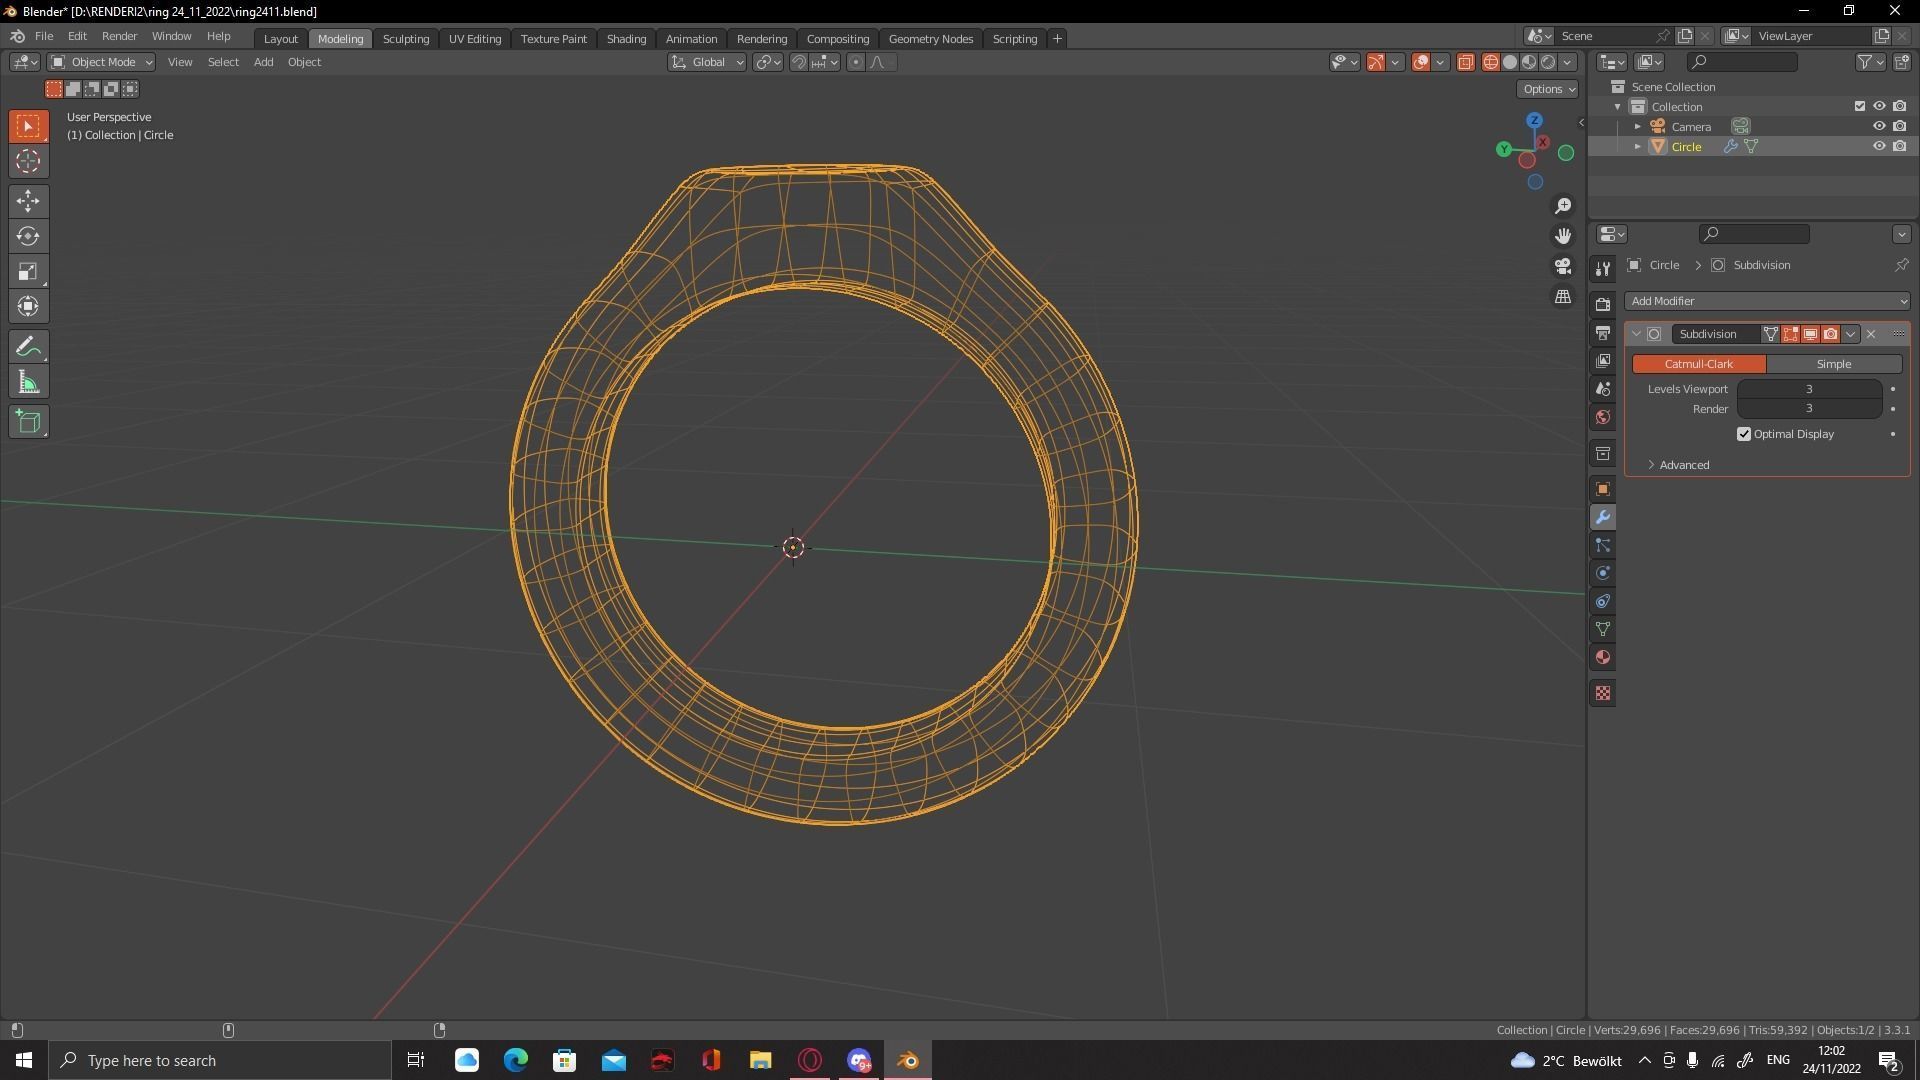
Task: Open the Modifier properties wrench tab
Action: click(x=1603, y=517)
